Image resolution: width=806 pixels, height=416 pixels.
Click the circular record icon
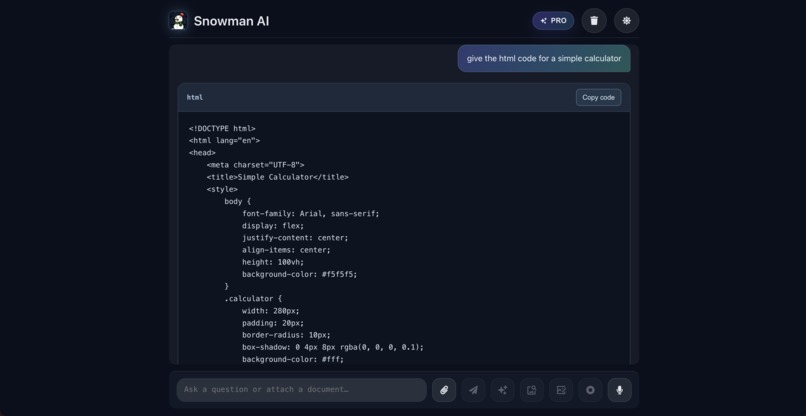pyautogui.click(x=590, y=390)
